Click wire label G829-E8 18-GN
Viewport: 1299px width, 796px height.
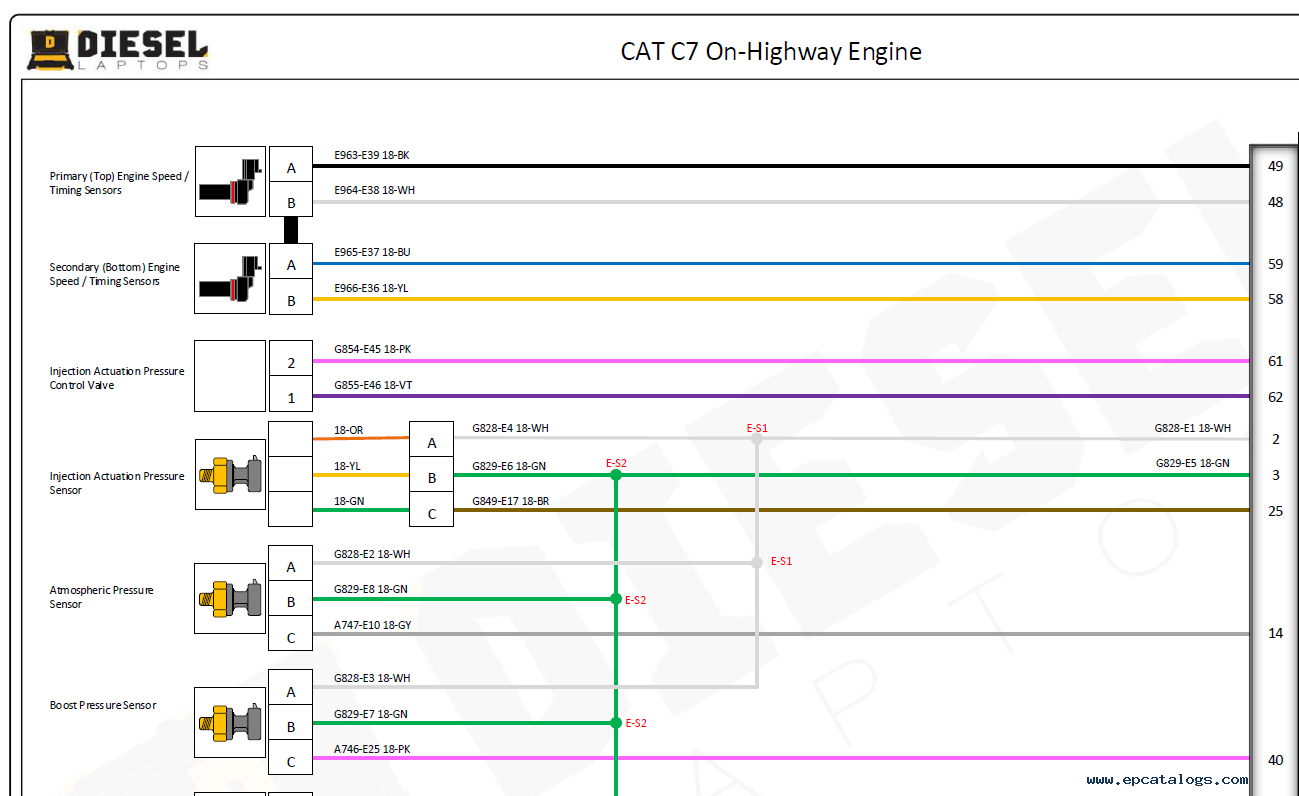click(371, 589)
